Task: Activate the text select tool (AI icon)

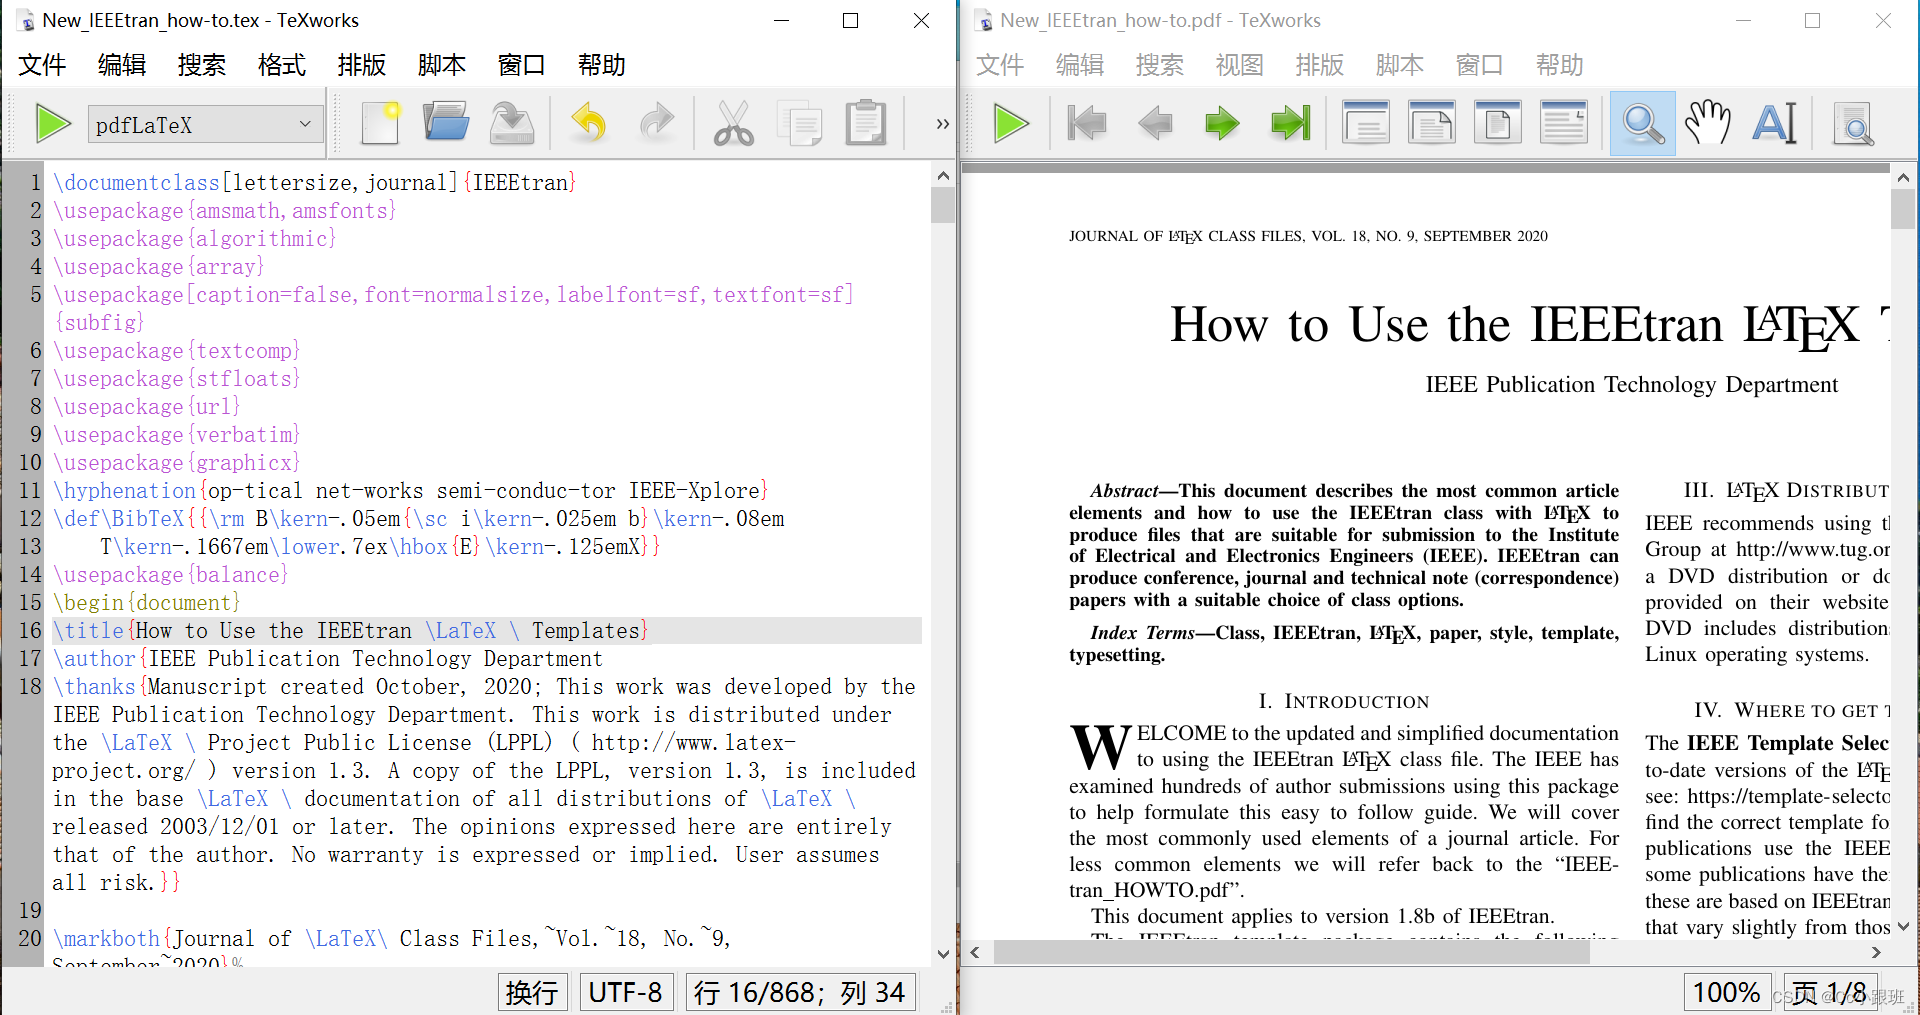Action: click(x=1775, y=123)
